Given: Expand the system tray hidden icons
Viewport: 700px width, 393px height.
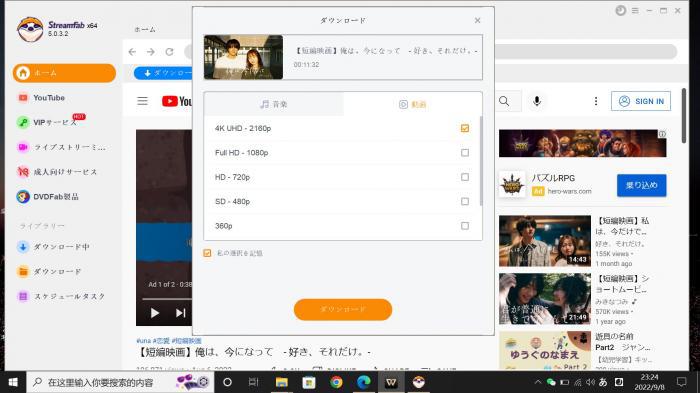Looking at the screenshot, I should click(x=538, y=382).
